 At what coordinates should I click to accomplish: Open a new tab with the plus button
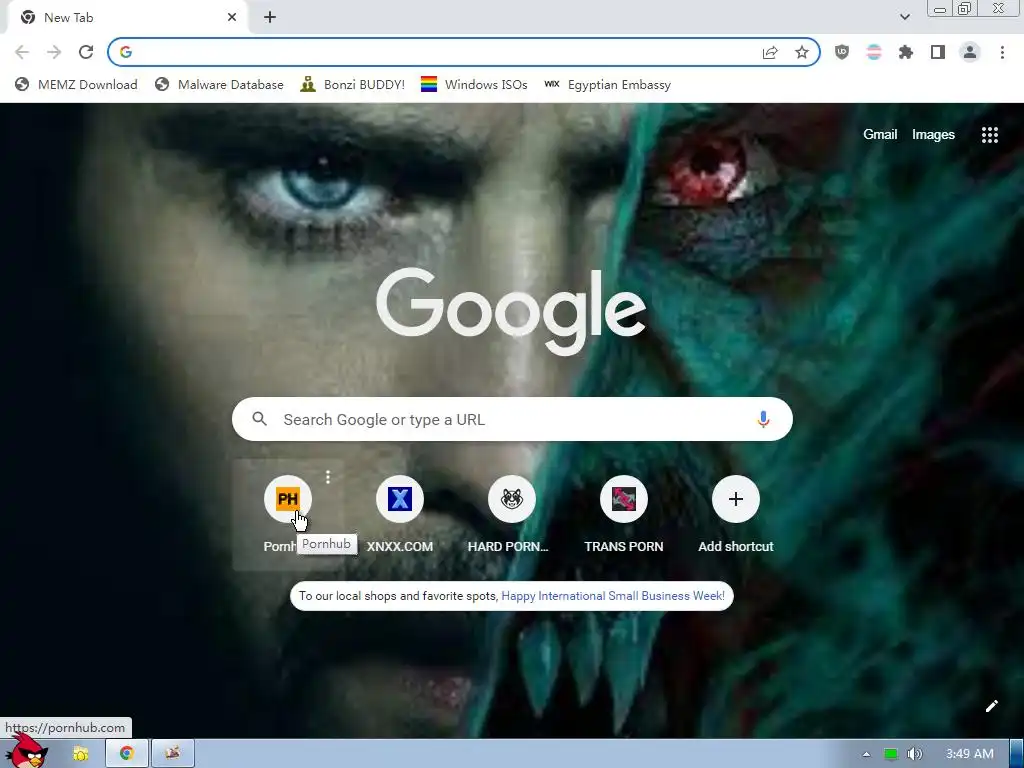pyautogui.click(x=270, y=18)
